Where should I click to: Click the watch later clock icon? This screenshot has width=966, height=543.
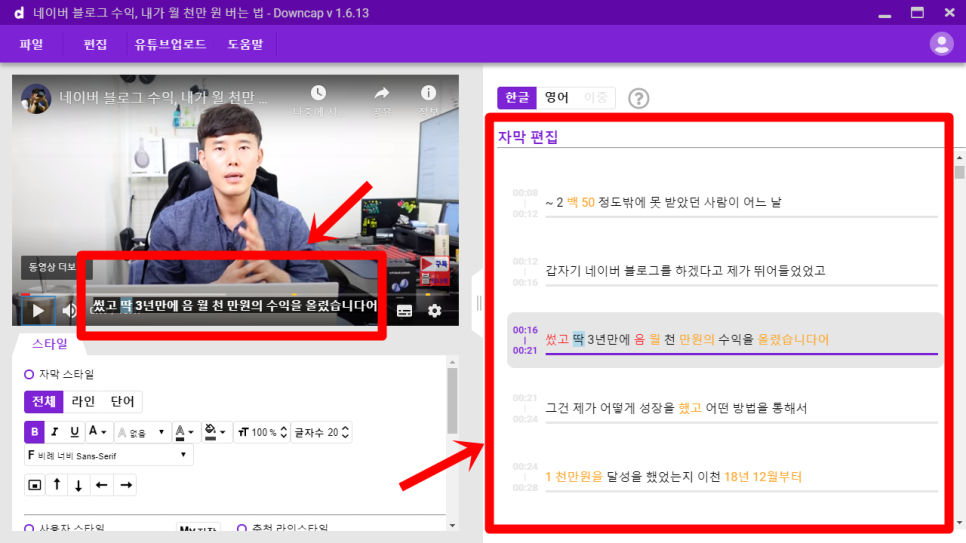[x=318, y=93]
